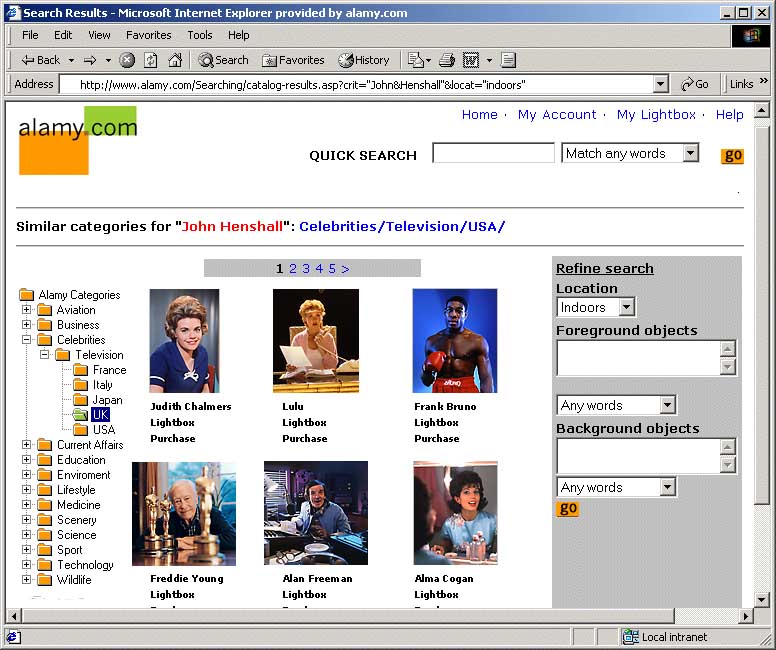The width and height of the screenshot is (776, 650).
Task: Click the Print toolbar icon
Action: pyautogui.click(x=447, y=60)
